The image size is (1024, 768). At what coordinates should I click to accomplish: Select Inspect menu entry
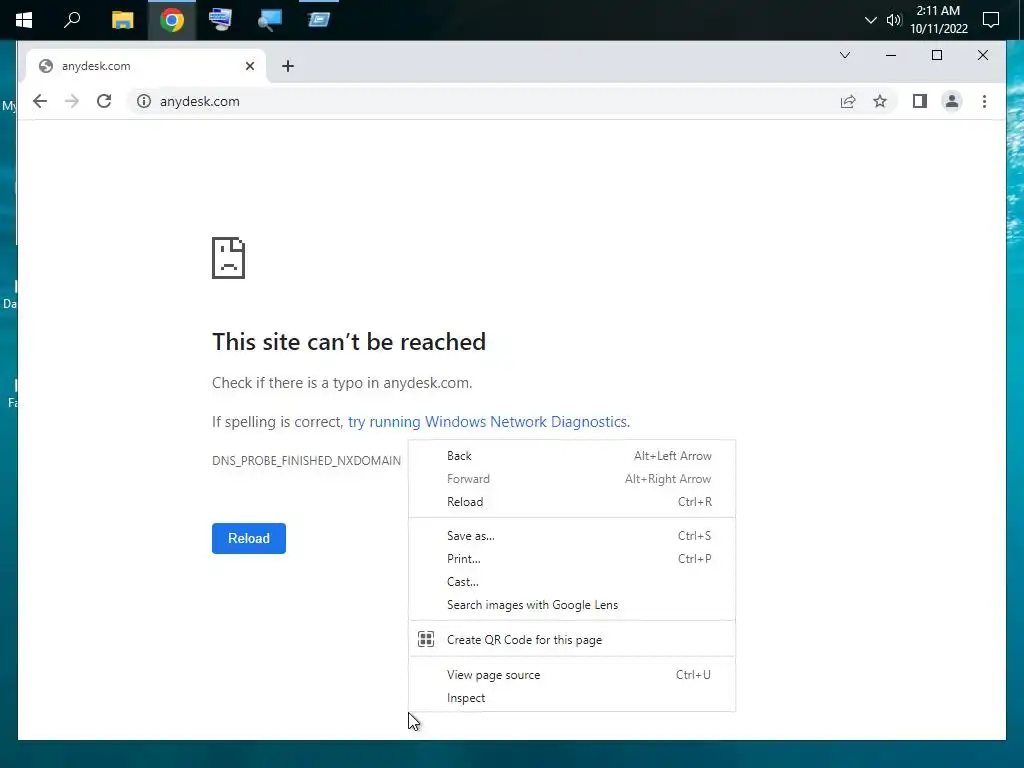[x=571, y=697]
